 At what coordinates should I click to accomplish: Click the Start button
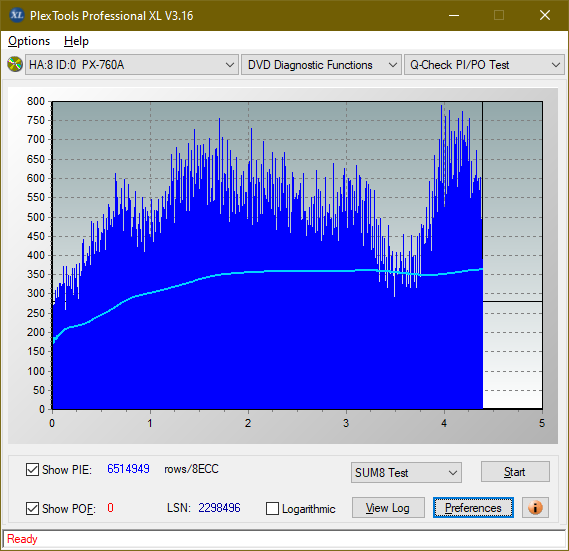coord(515,472)
